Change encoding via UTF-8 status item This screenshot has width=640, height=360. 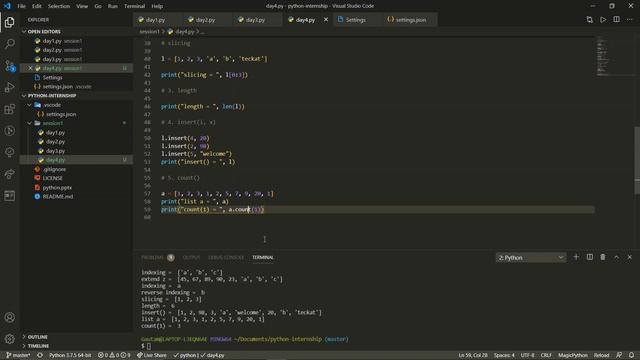[x=527, y=355]
